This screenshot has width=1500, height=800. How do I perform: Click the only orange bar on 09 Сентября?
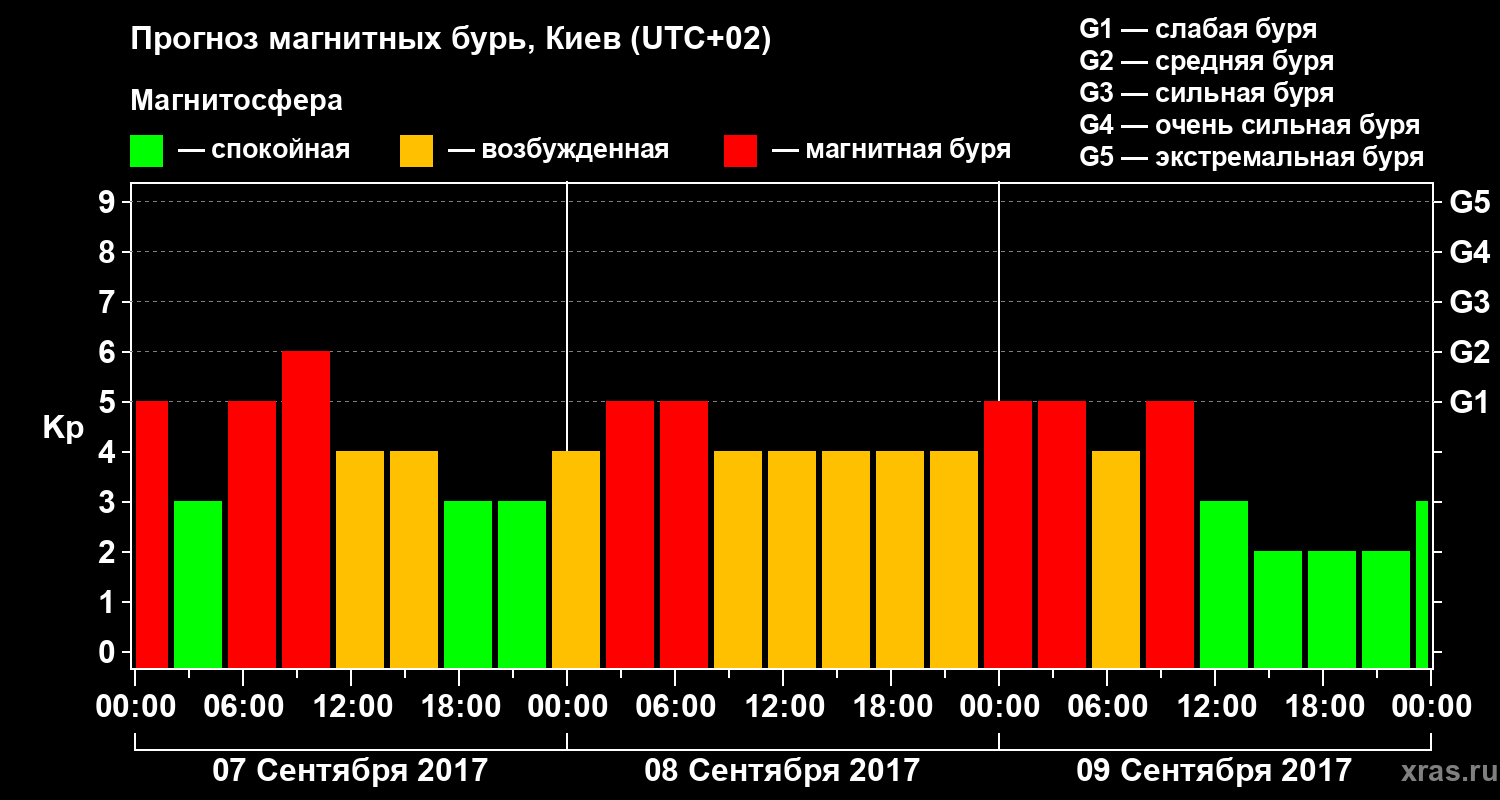[x=1116, y=559]
